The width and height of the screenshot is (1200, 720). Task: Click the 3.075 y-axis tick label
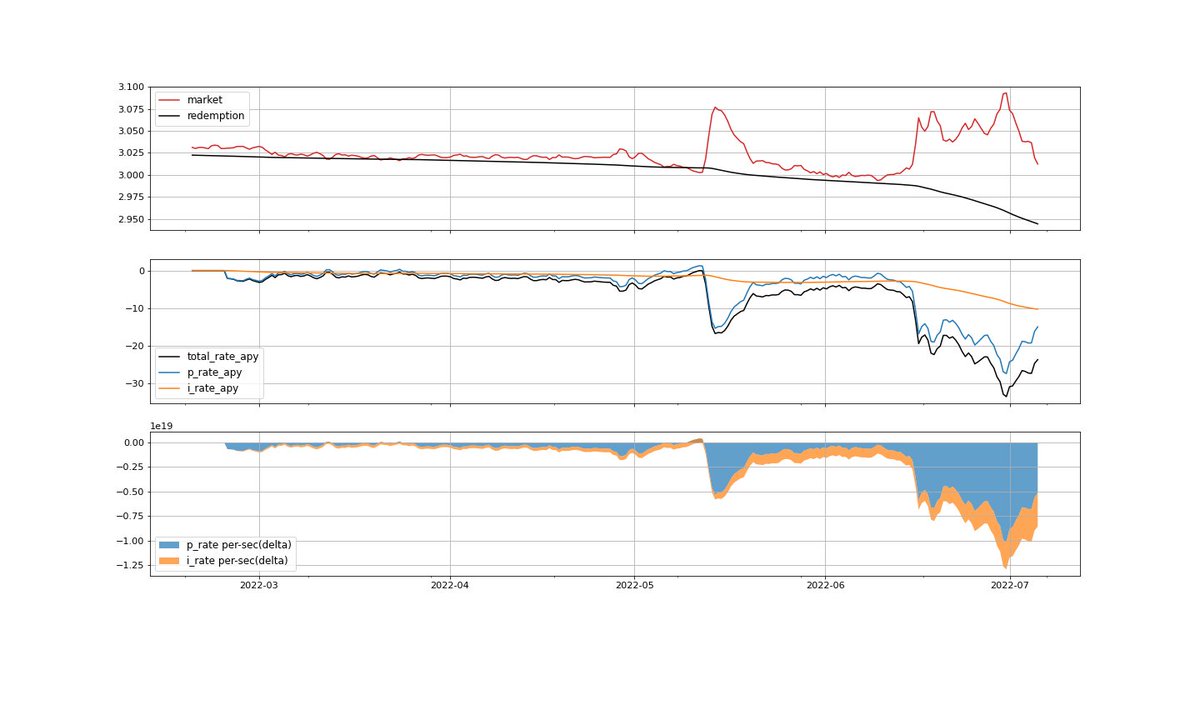pos(129,110)
